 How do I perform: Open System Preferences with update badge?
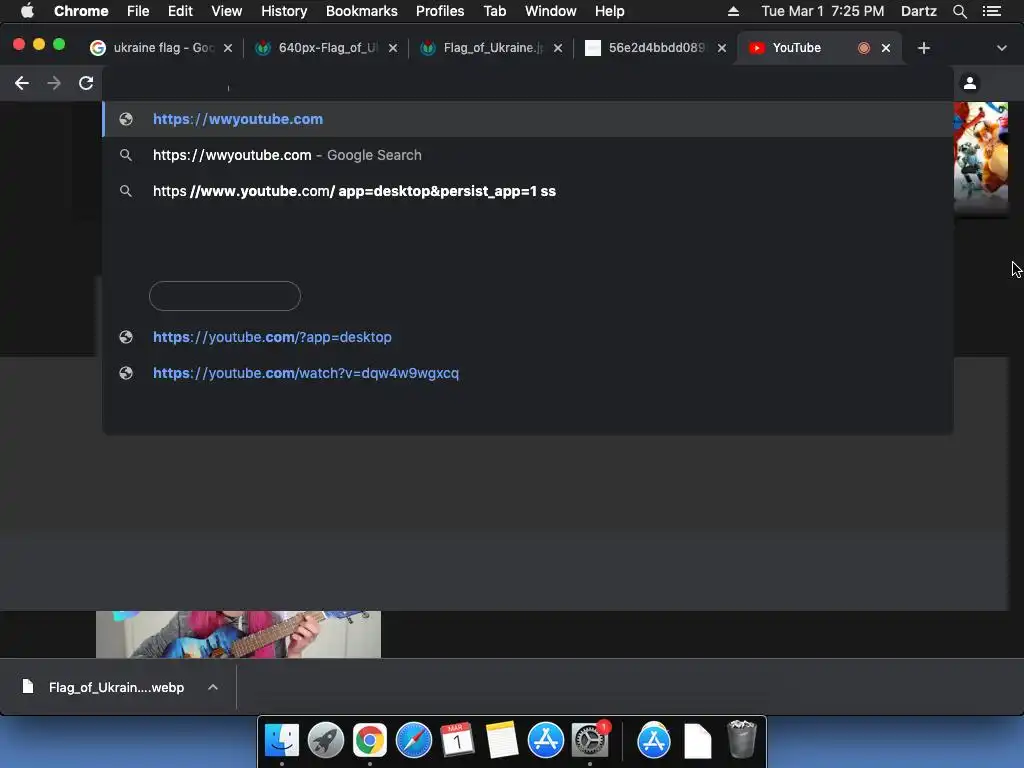coord(590,741)
